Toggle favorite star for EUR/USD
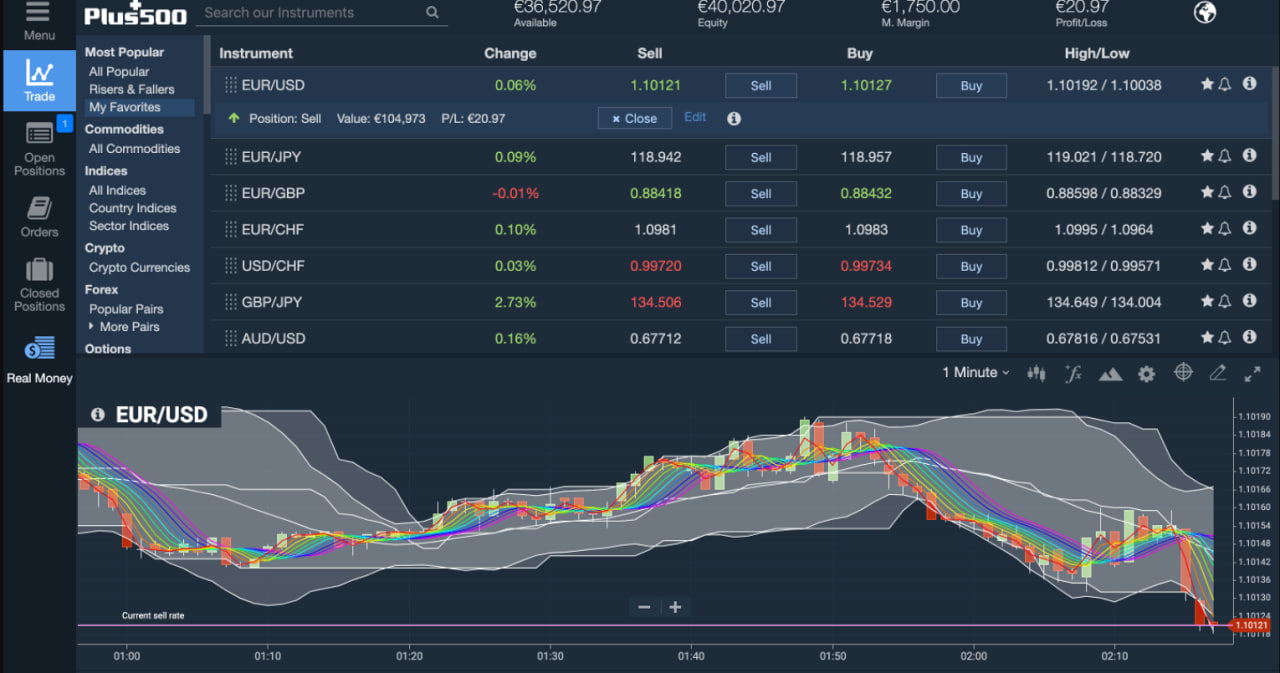 tap(1207, 85)
